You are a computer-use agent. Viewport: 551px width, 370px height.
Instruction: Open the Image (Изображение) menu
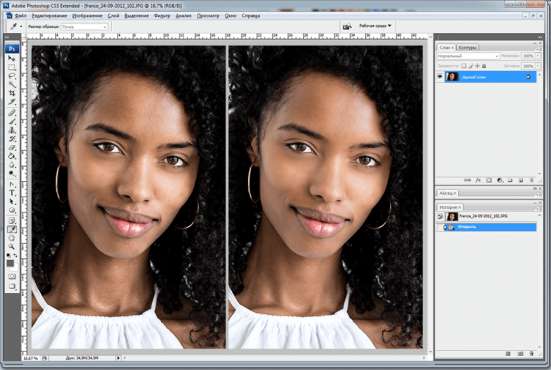tap(87, 16)
